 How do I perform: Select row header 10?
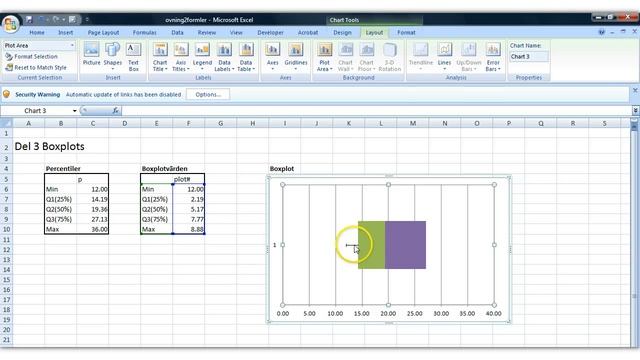6,229
